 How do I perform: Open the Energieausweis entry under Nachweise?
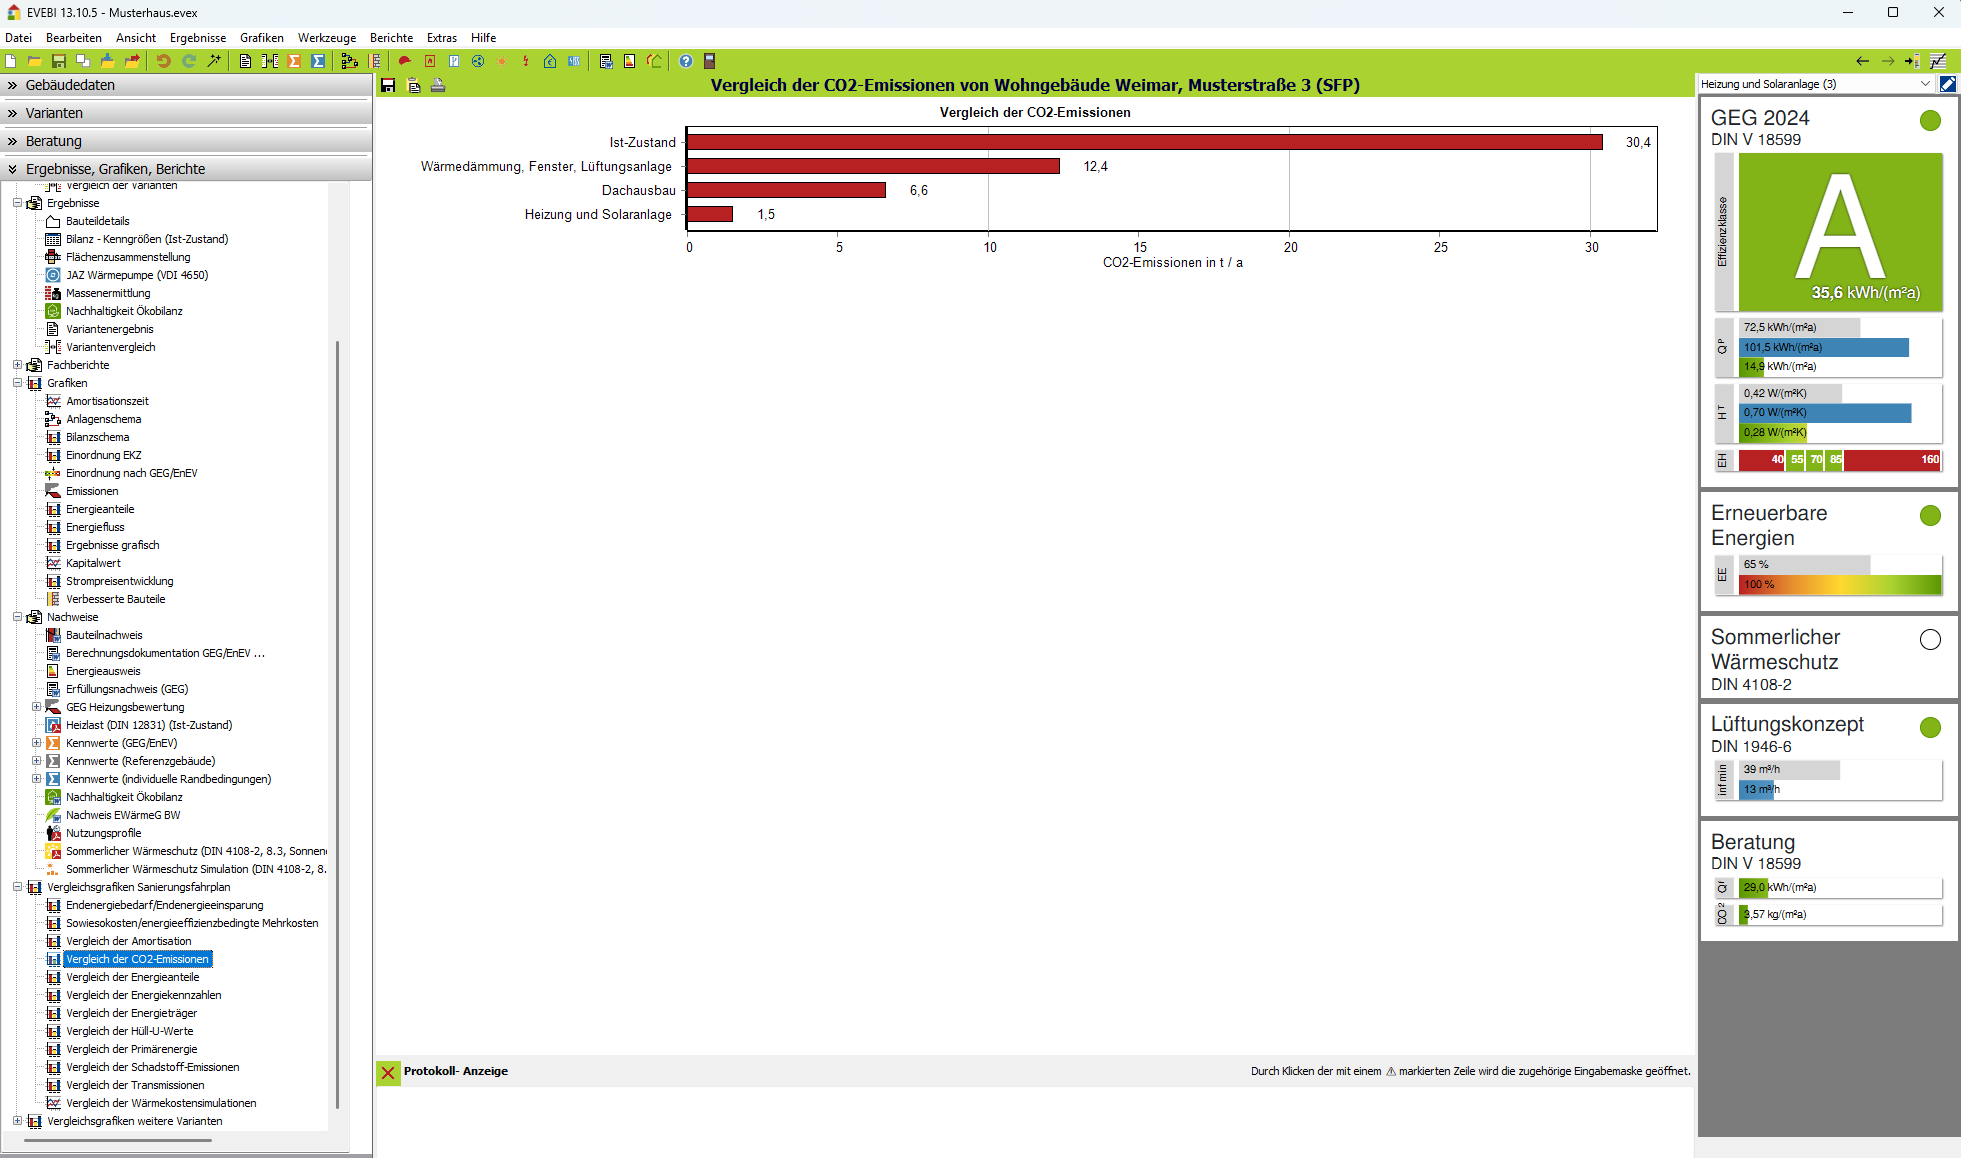pos(103,671)
